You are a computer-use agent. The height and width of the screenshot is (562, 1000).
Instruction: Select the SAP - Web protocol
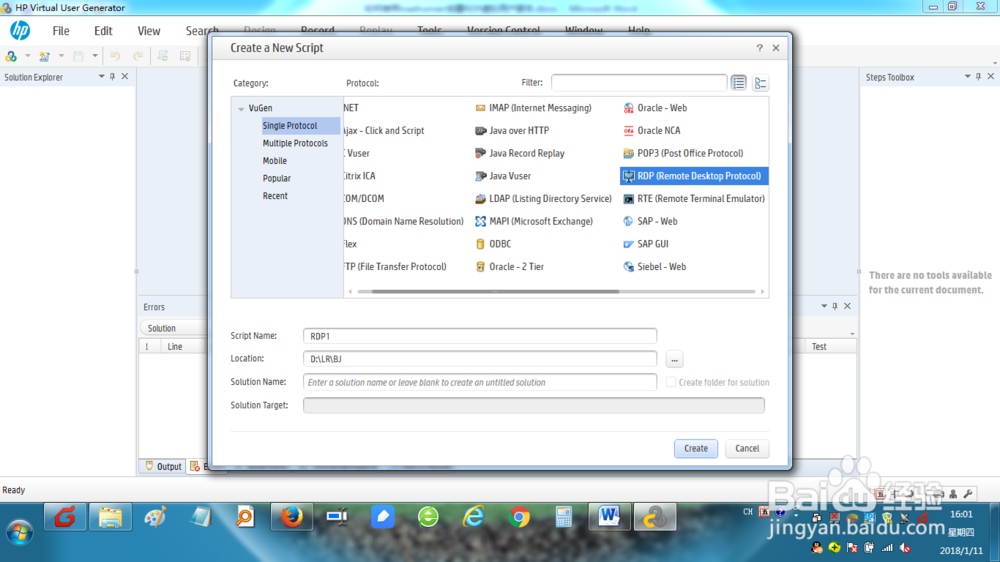(x=650, y=221)
